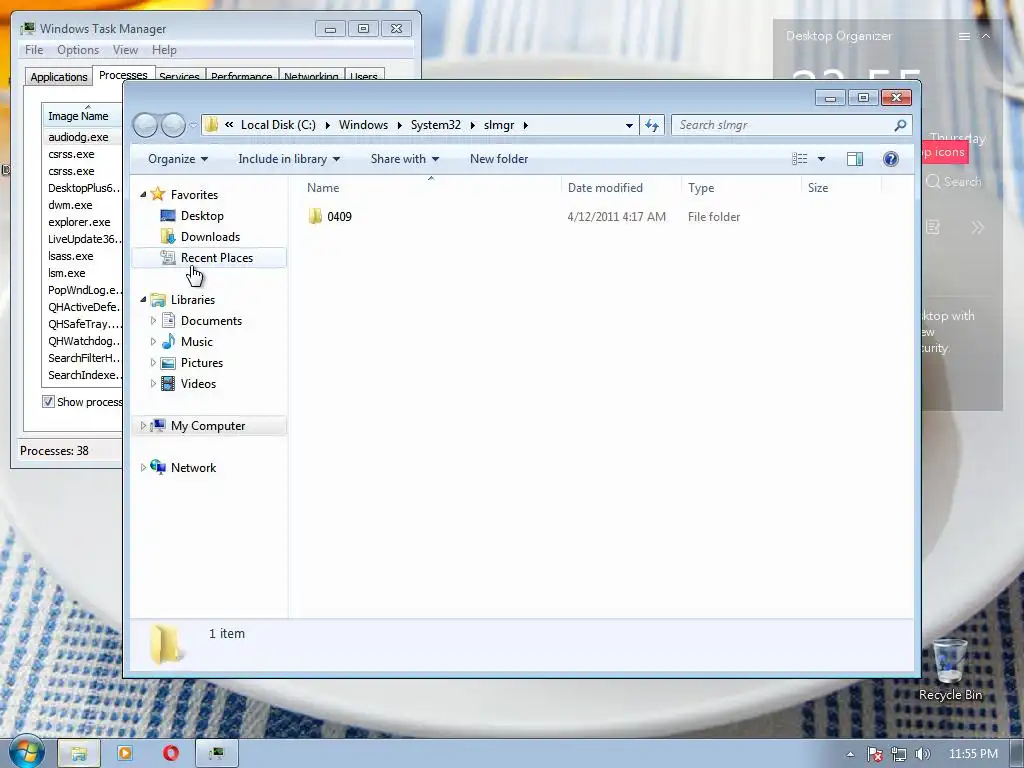The height and width of the screenshot is (768, 1024).
Task: Open the media player taskbar icon
Action: pos(125,753)
